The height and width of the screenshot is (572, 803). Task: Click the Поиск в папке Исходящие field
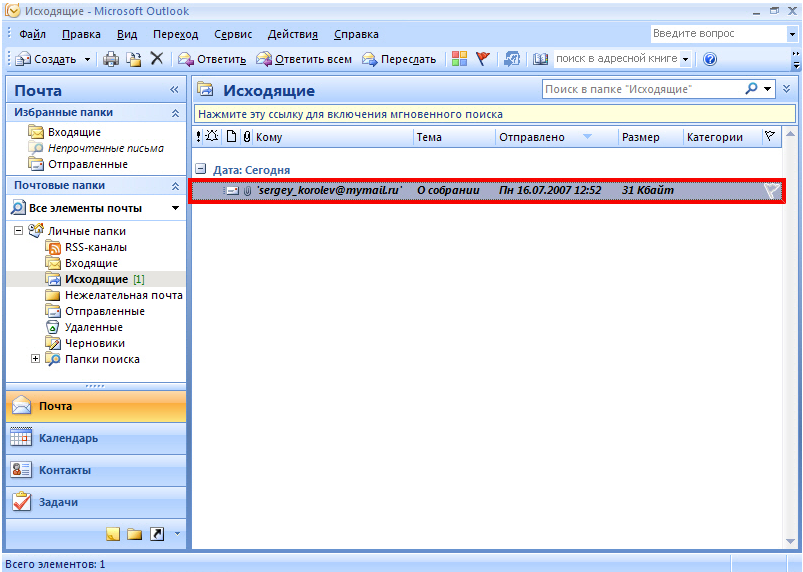pyautogui.click(x=643, y=89)
